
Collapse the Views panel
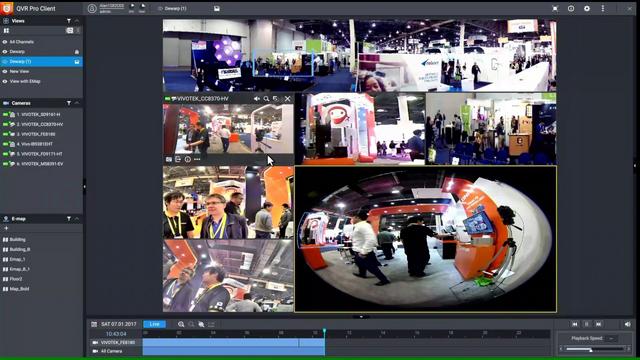click(77, 21)
